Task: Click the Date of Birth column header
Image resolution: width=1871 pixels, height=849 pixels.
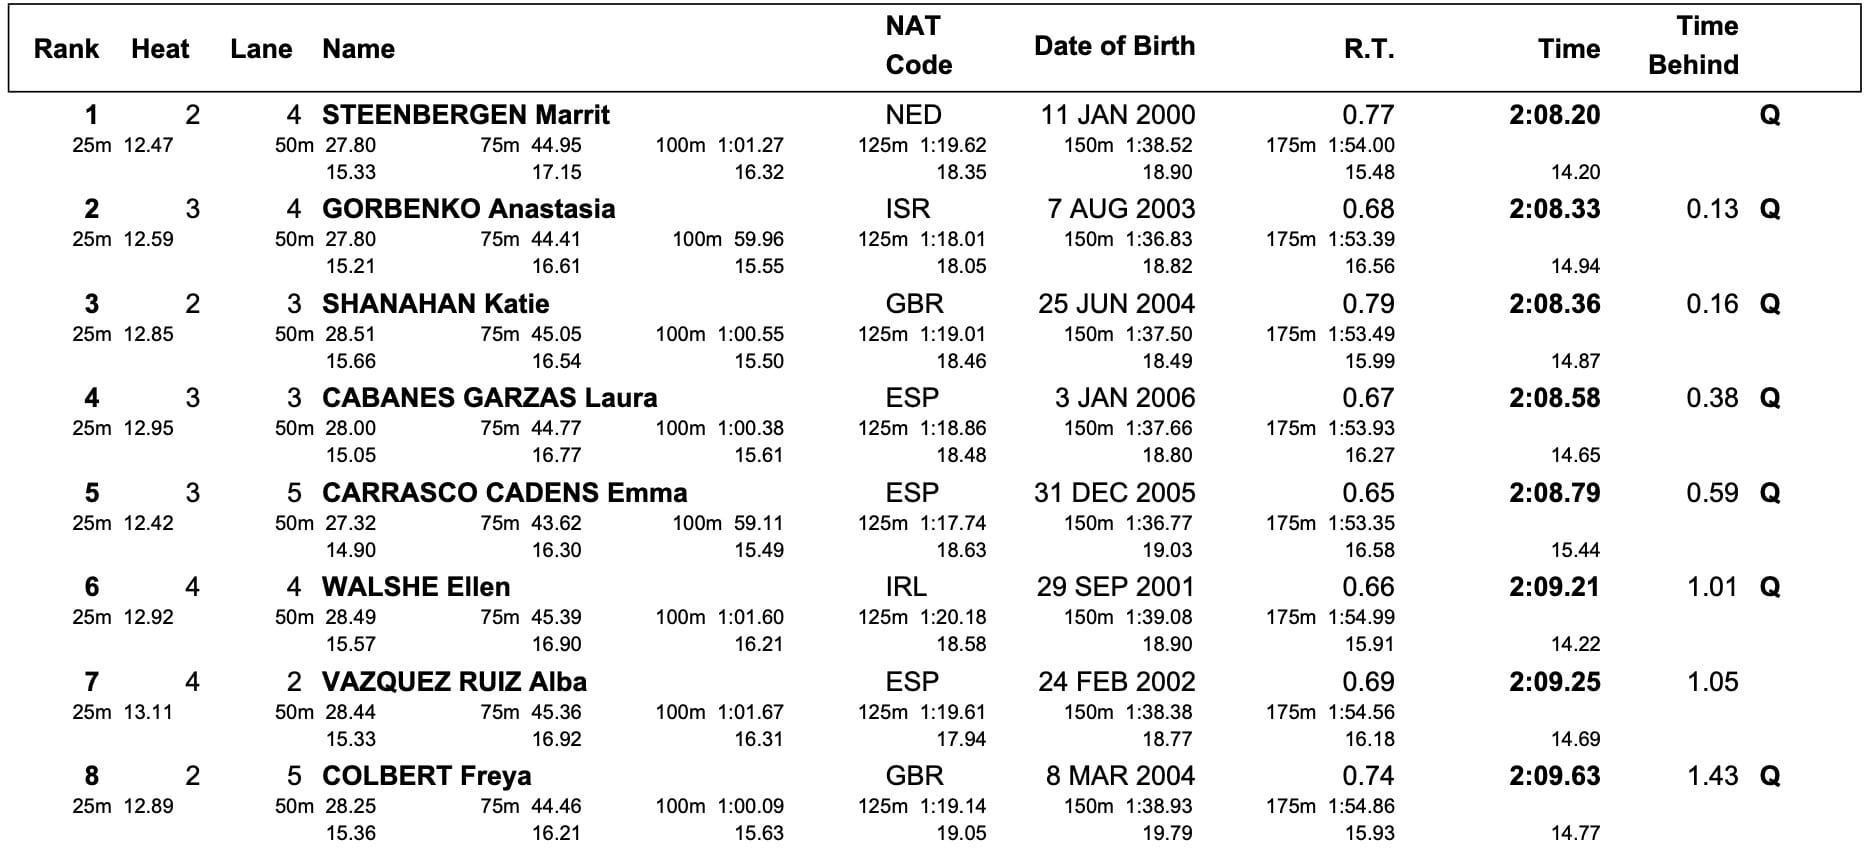Action: pyautogui.click(x=1114, y=46)
